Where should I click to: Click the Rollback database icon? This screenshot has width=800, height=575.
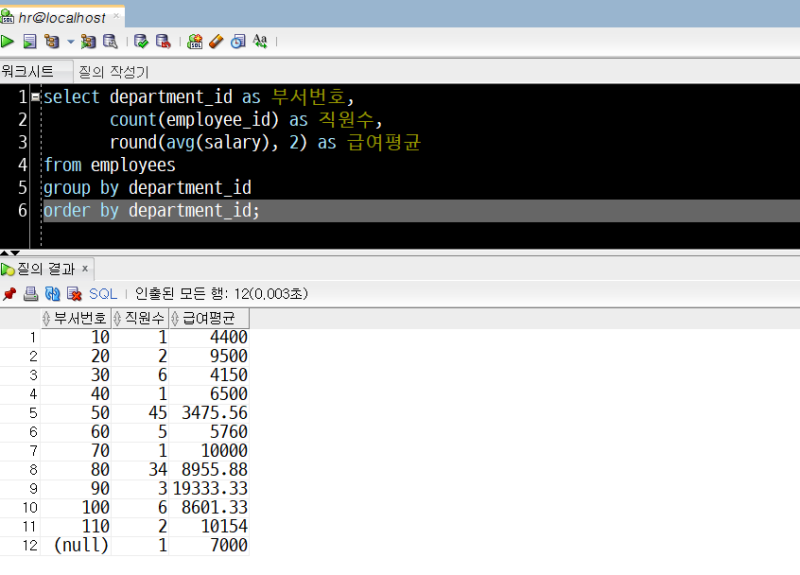[x=163, y=41]
